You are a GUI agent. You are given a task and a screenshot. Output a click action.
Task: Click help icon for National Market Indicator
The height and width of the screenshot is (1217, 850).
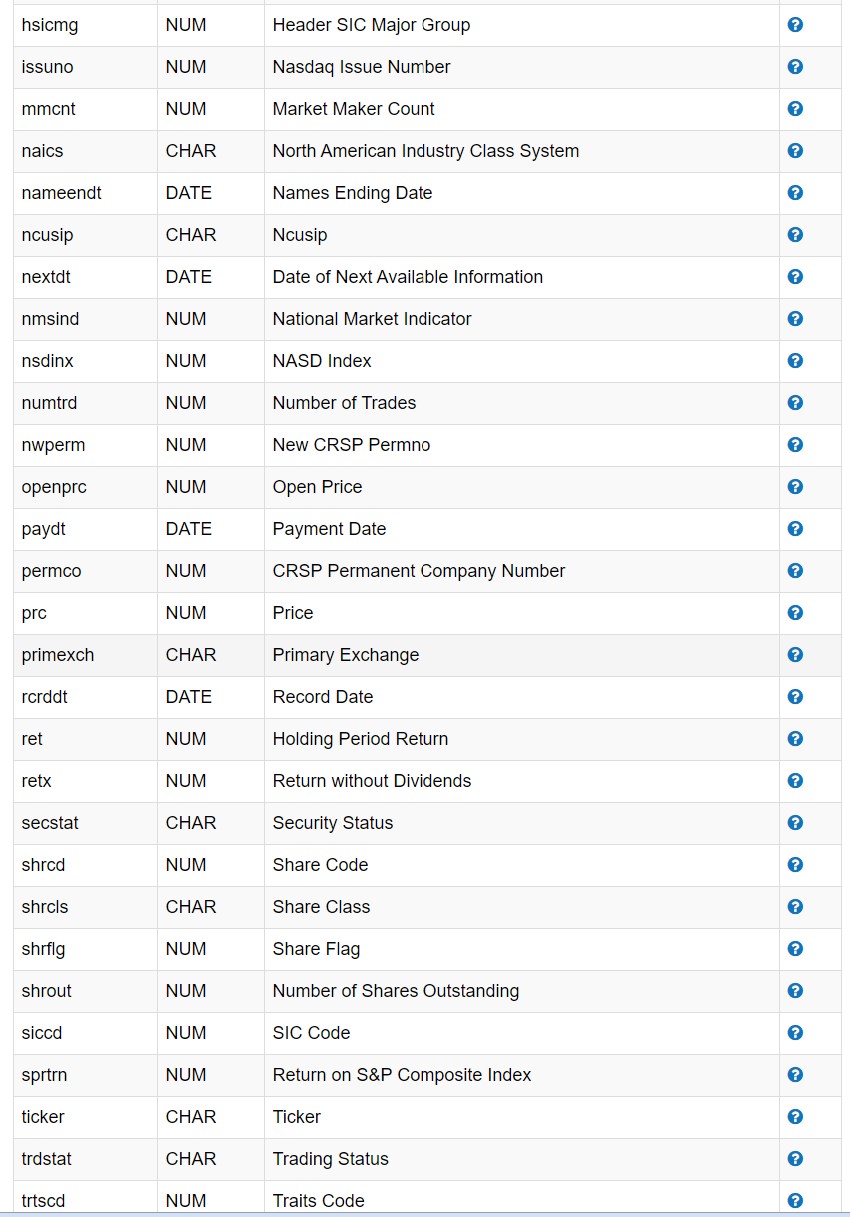coord(795,319)
